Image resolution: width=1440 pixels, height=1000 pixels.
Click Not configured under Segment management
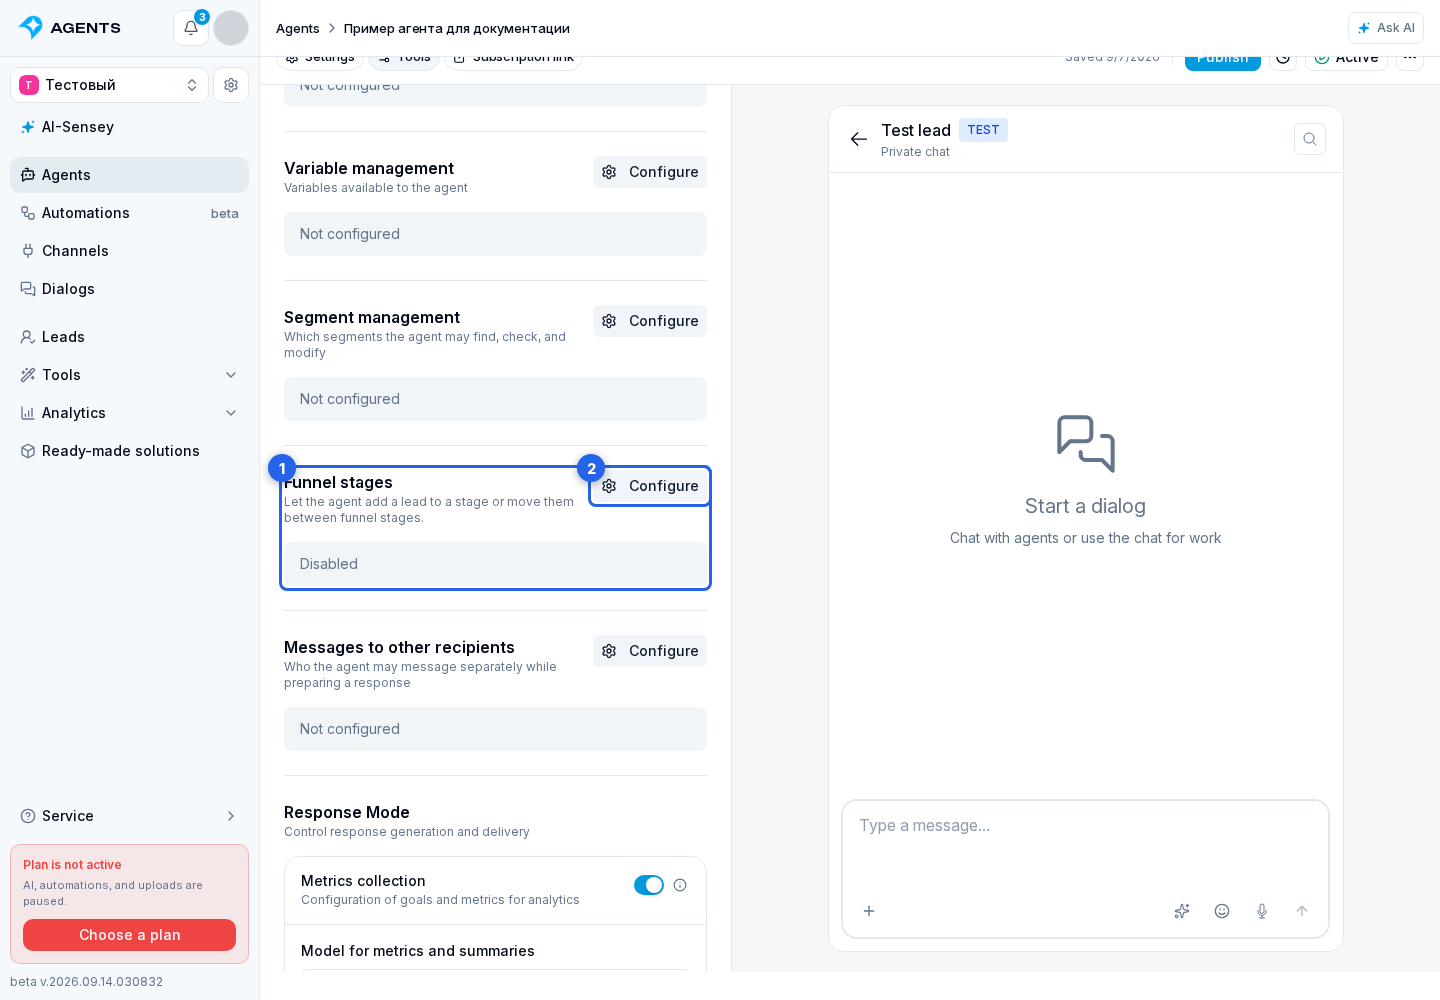(495, 399)
